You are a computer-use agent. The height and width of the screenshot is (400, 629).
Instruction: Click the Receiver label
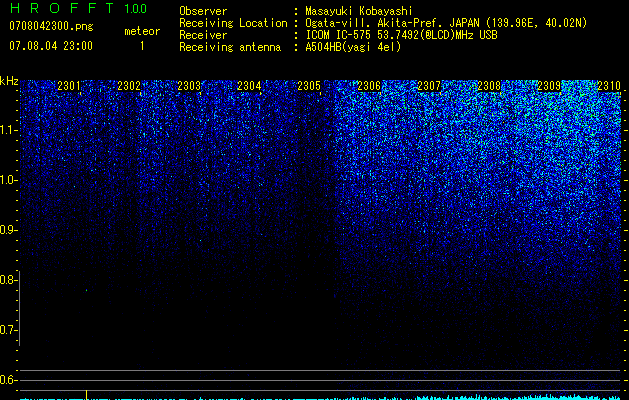coord(203,35)
